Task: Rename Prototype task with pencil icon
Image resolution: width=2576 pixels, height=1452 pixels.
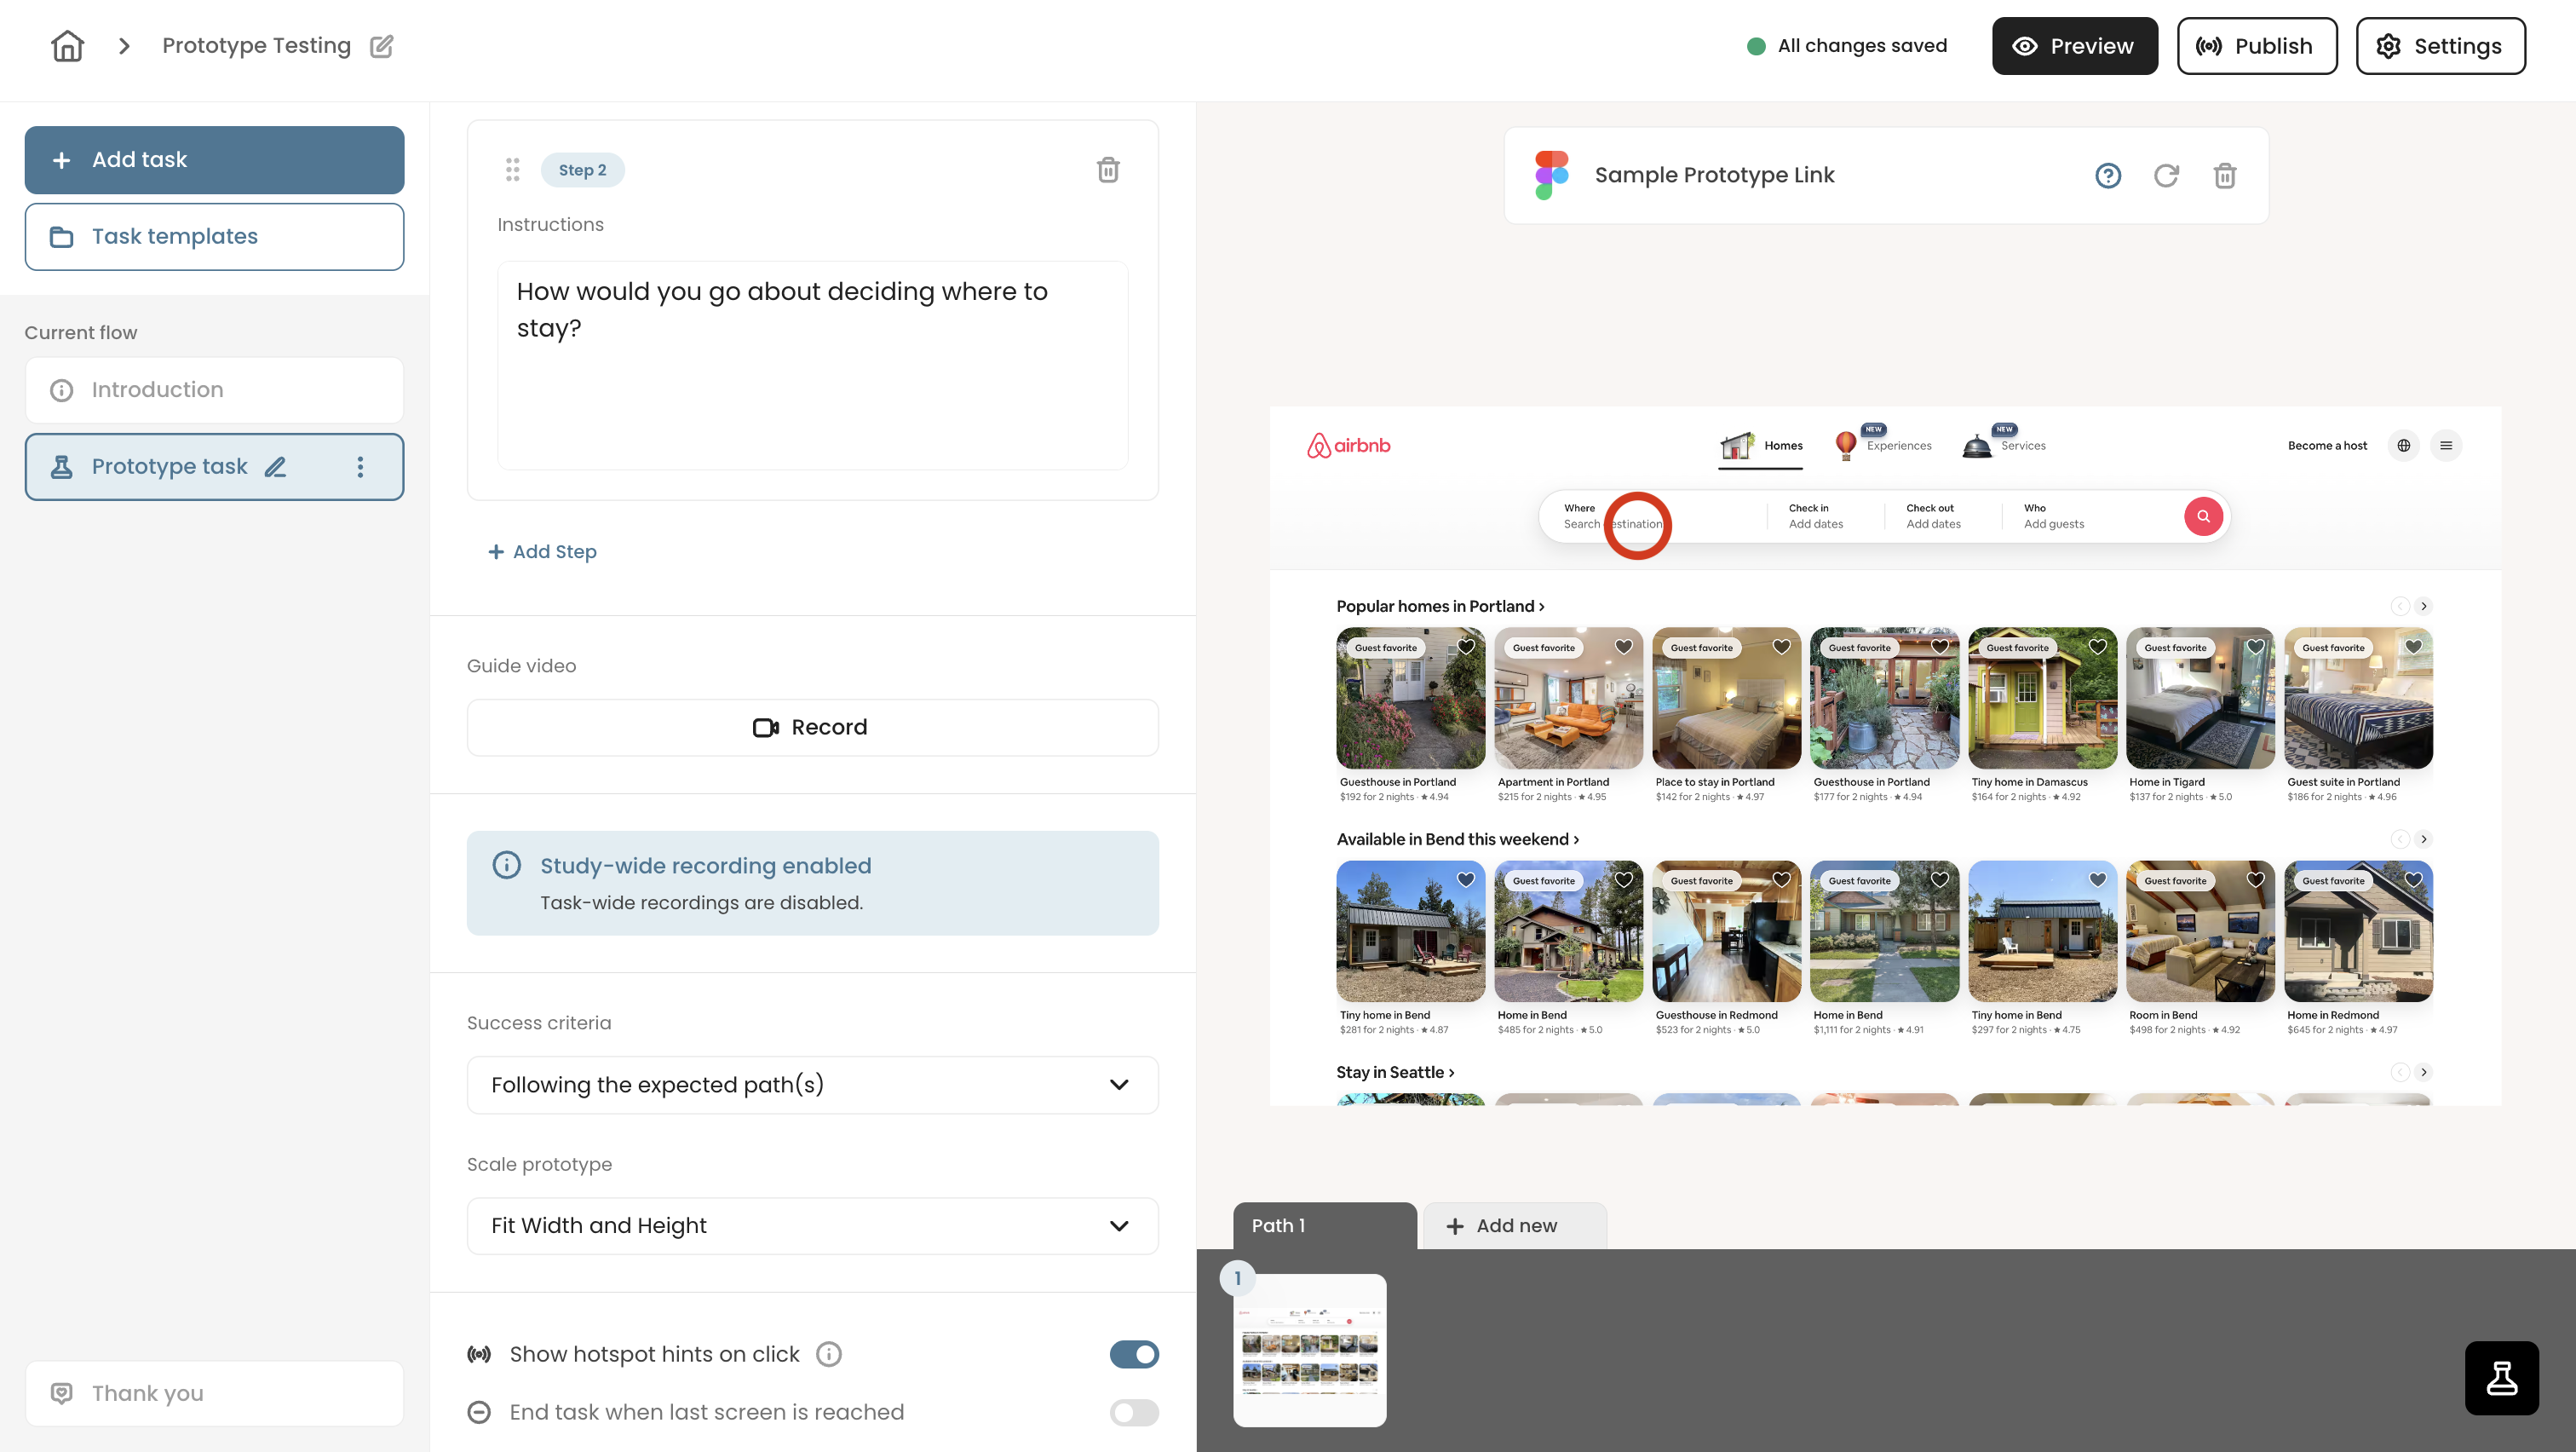Action: [275, 467]
